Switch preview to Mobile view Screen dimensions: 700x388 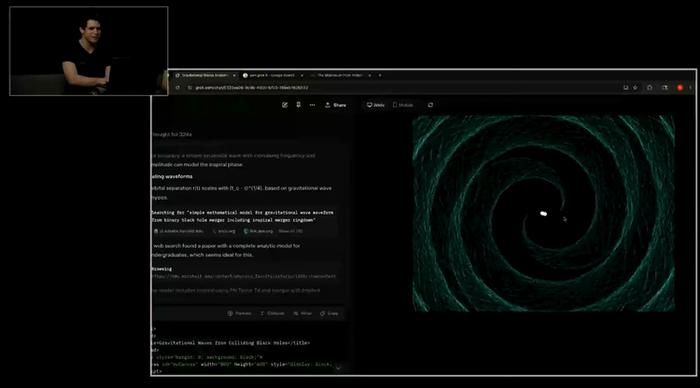pyautogui.click(x=403, y=105)
